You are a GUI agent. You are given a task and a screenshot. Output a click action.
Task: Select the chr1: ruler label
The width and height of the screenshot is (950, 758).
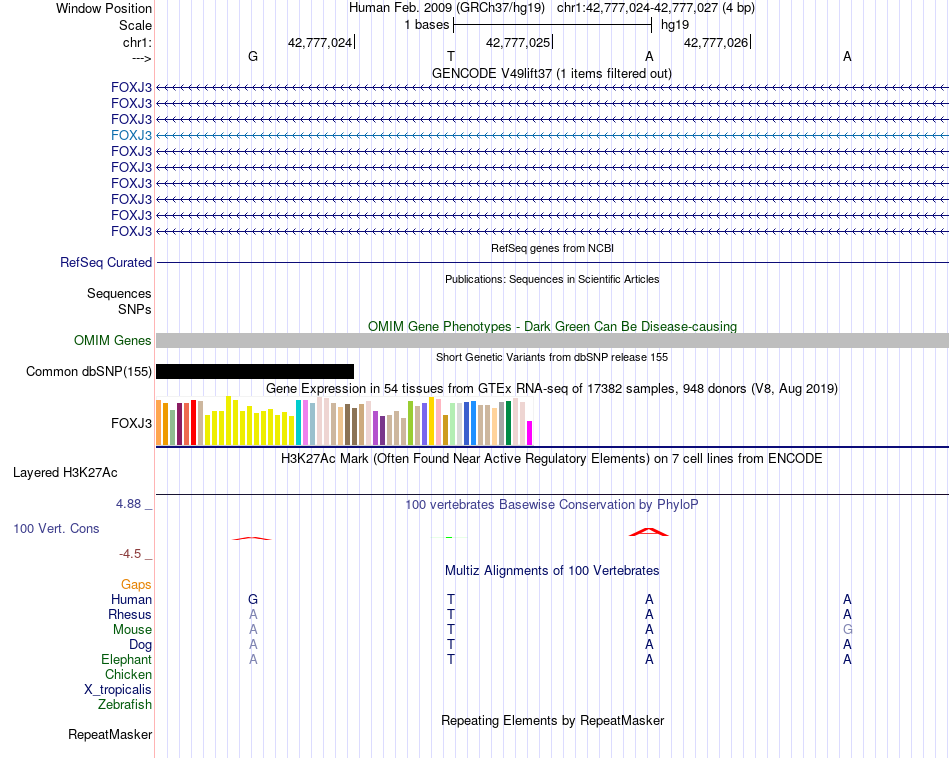click(x=137, y=42)
